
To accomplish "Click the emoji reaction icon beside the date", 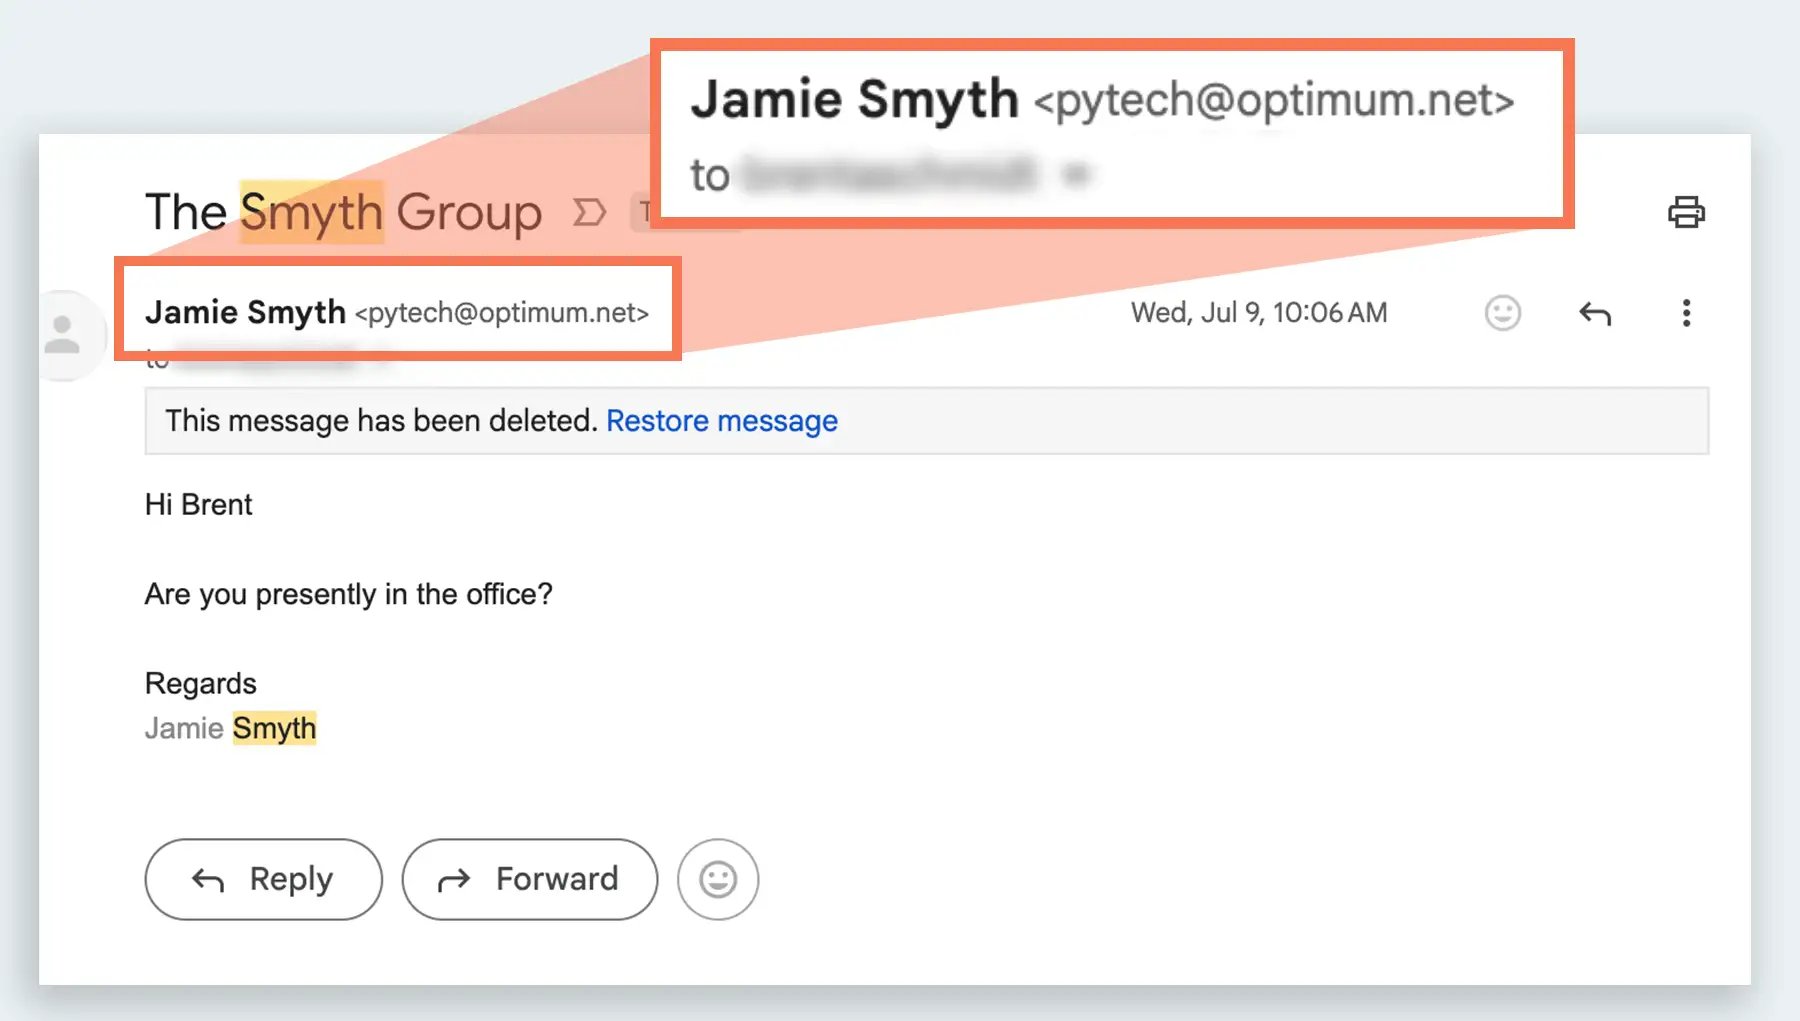I will click(x=1502, y=313).
